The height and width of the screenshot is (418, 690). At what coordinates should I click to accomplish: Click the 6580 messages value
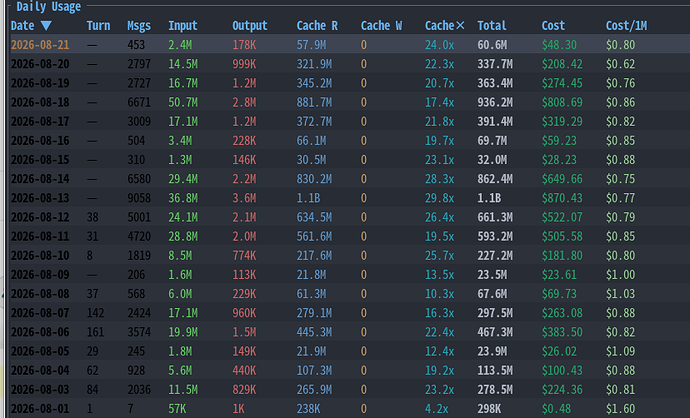click(x=139, y=179)
